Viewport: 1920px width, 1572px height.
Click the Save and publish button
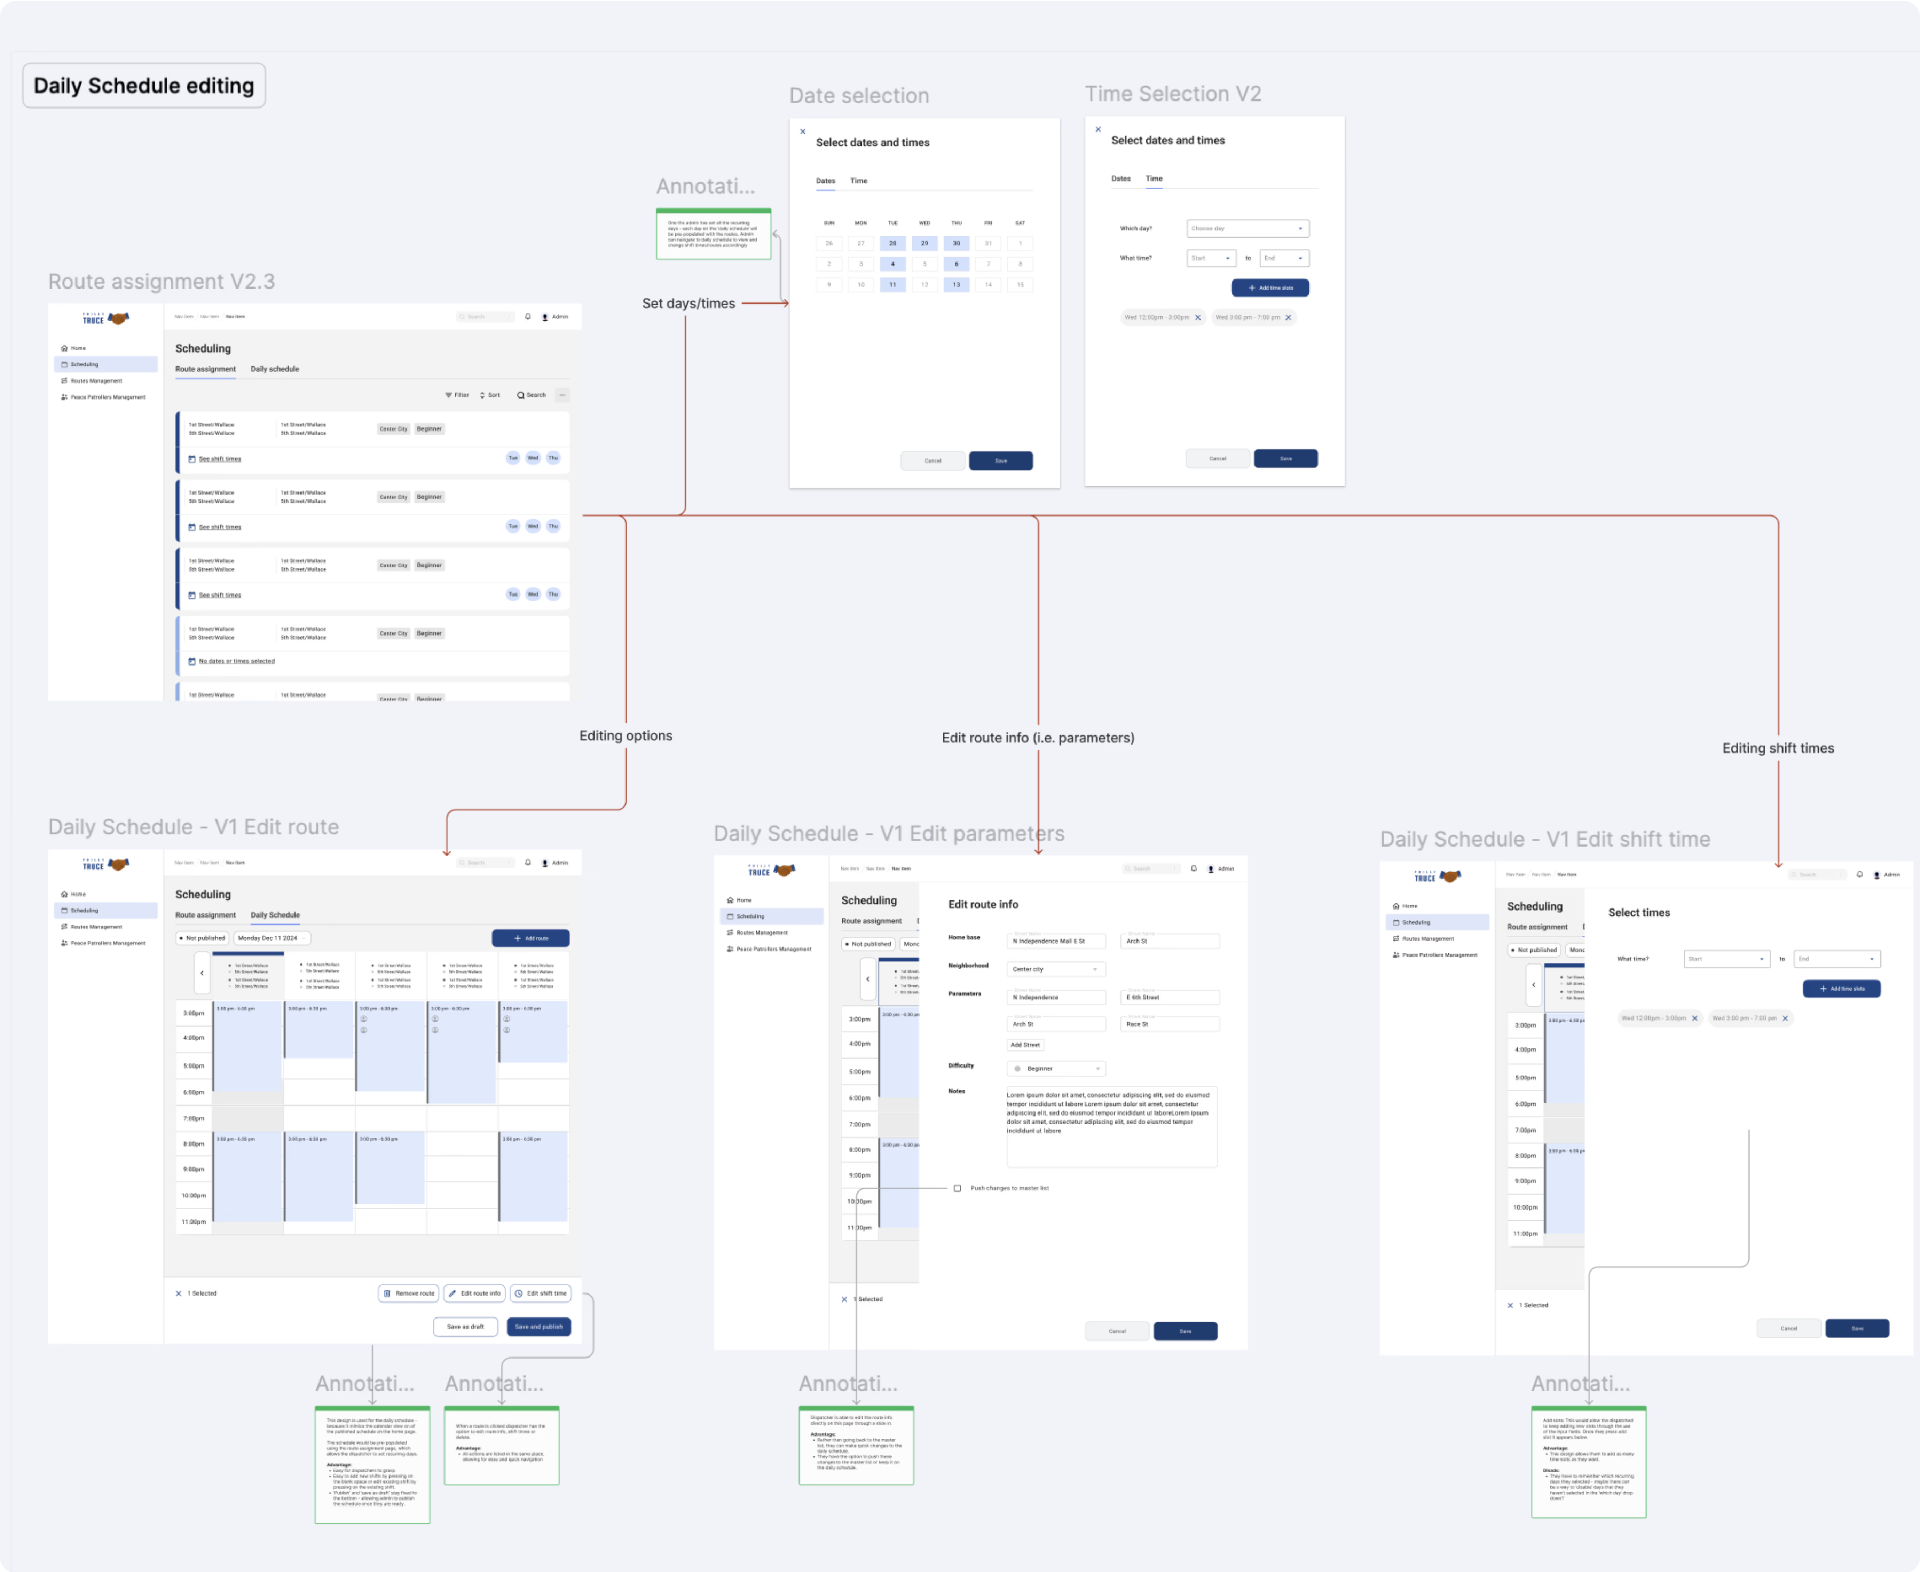tap(538, 1326)
